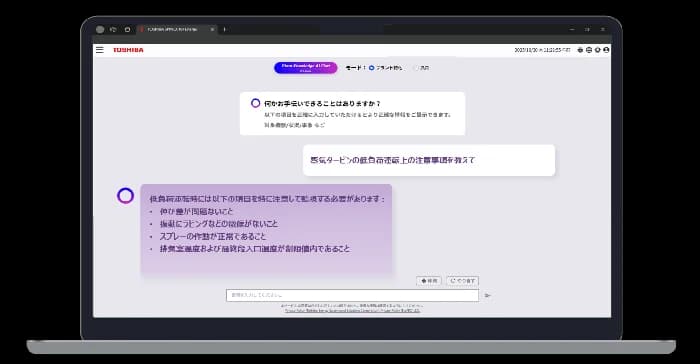This screenshot has height=364, width=700.
Task: Send the message with the arrow icon
Action: 488,295
